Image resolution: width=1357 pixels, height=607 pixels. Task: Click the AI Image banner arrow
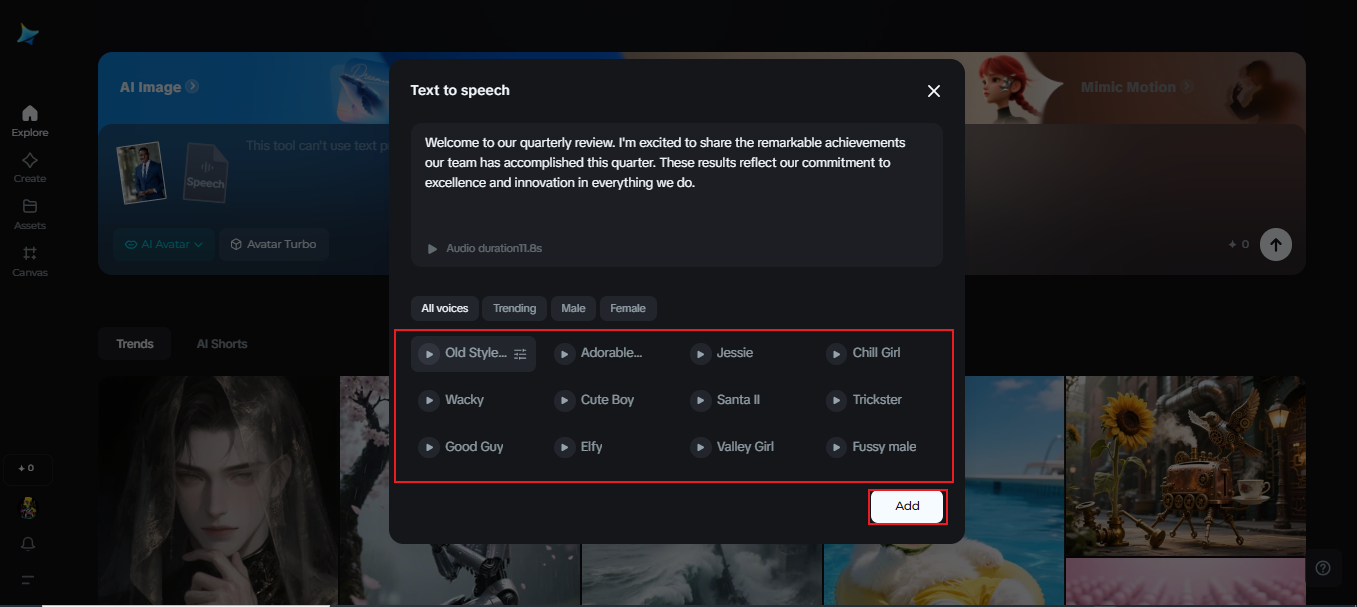coord(192,87)
